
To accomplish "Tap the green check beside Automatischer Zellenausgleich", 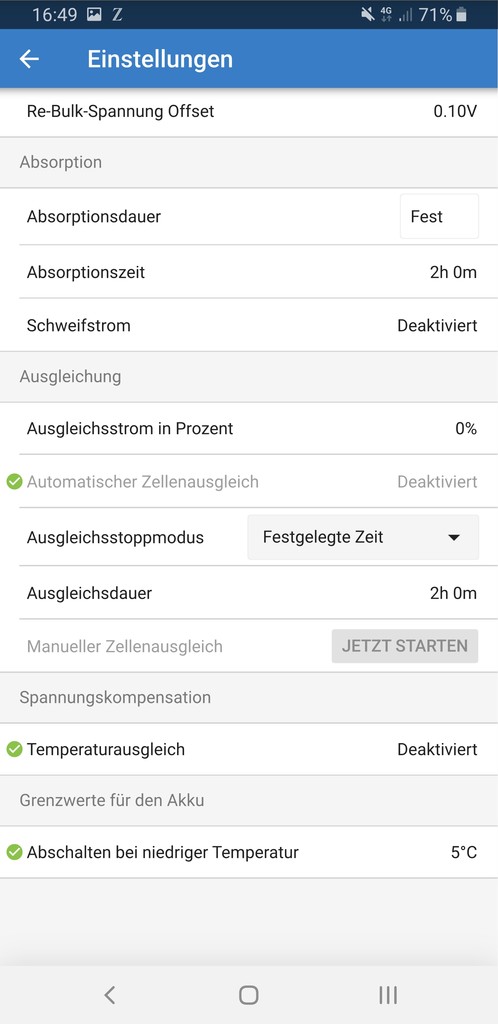I will [x=14, y=482].
